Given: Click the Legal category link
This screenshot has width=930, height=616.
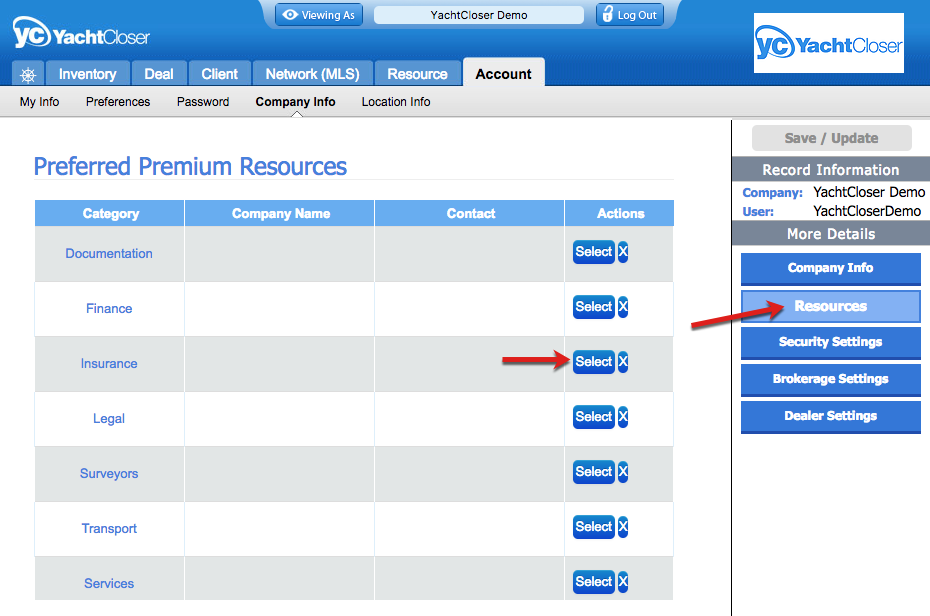Looking at the screenshot, I should pyautogui.click(x=109, y=419).
